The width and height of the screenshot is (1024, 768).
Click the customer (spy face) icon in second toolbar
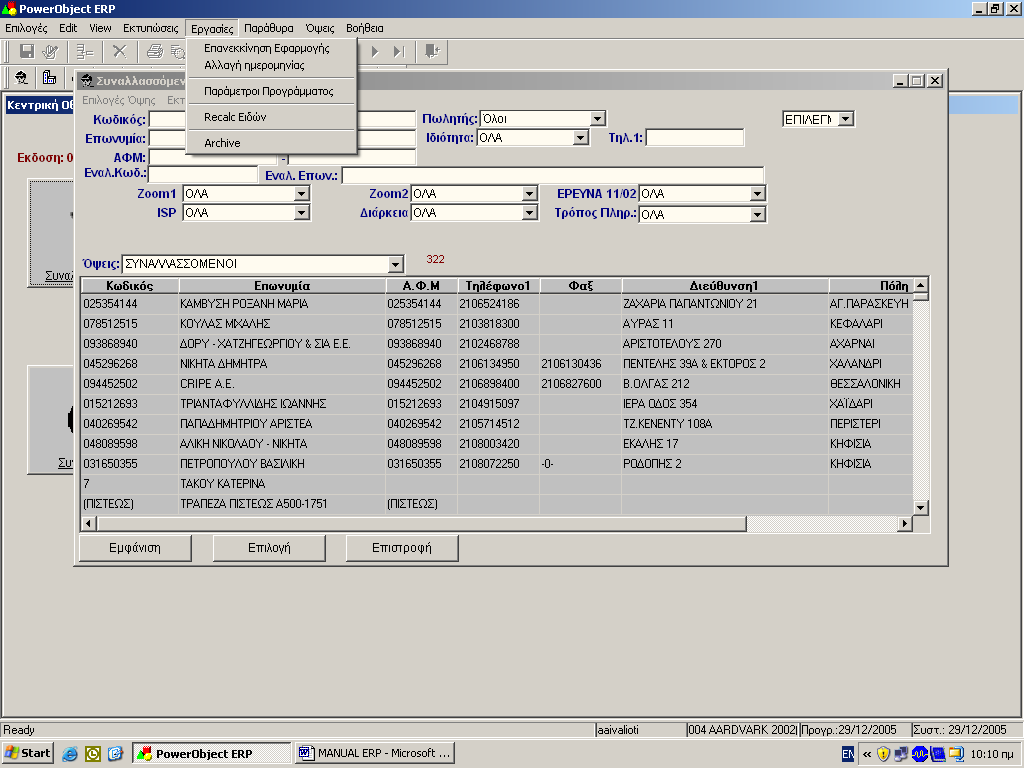(x=20, y=78)
